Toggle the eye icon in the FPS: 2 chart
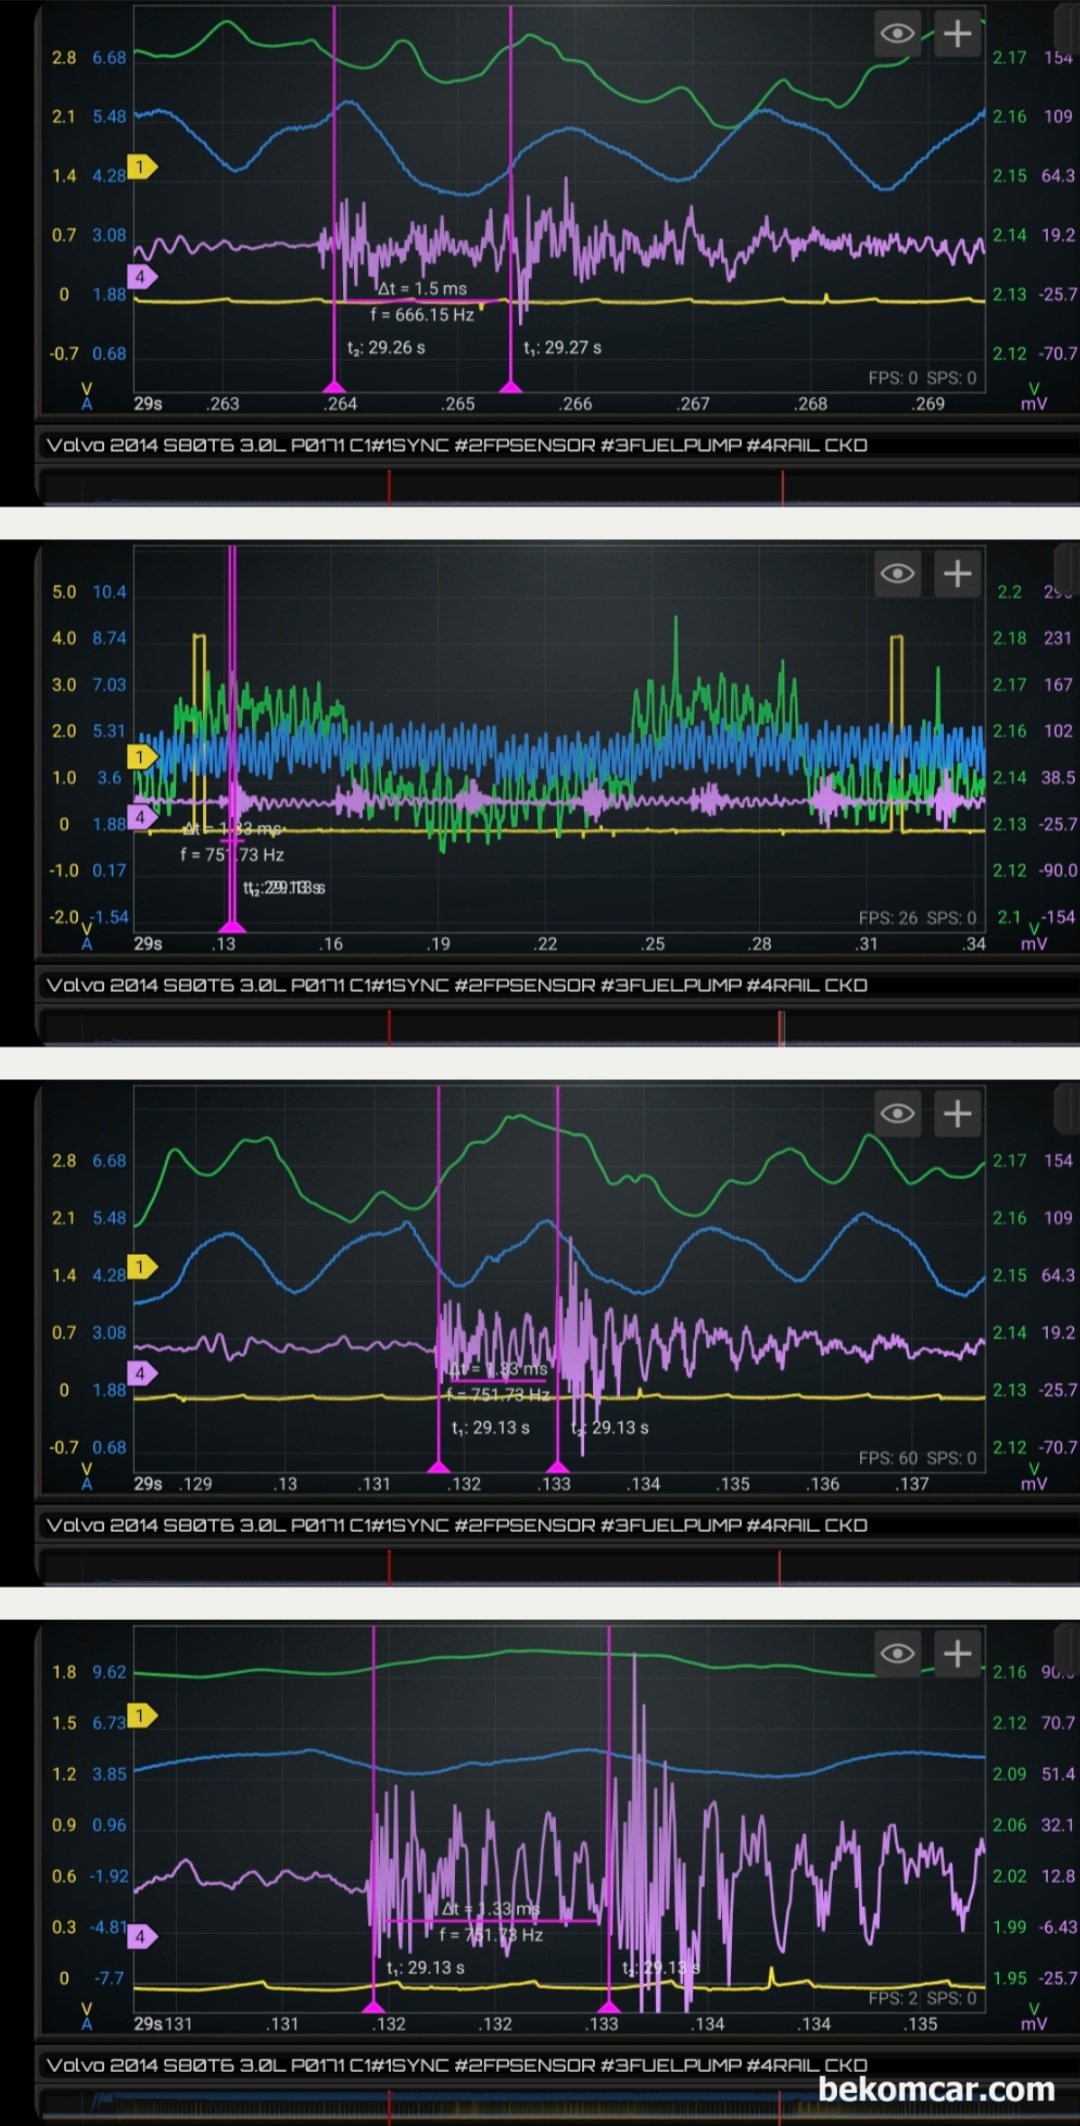Image resolution: width=1080 pixels, height=2126 pixels. coord(897,1653)
